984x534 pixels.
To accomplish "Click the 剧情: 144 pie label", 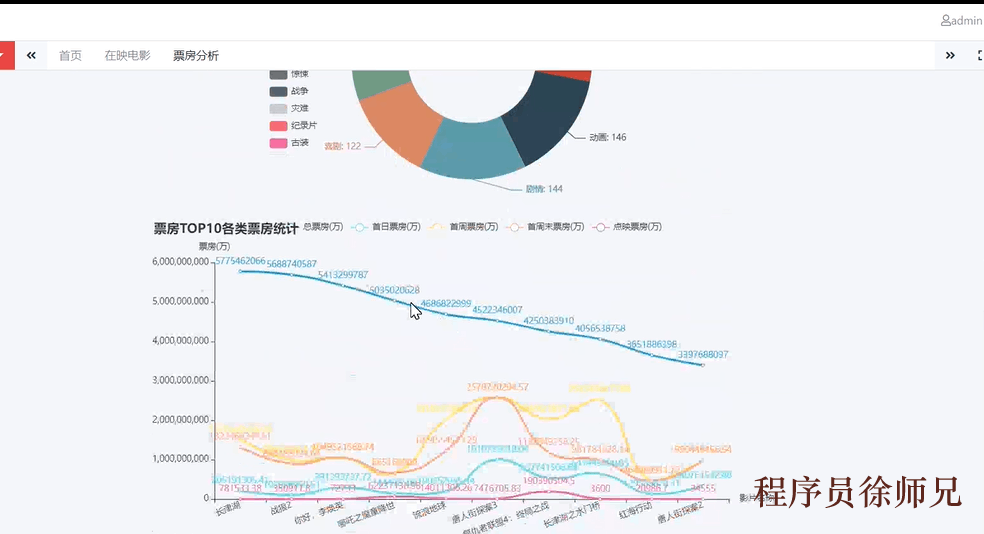I will coord(544,188).
